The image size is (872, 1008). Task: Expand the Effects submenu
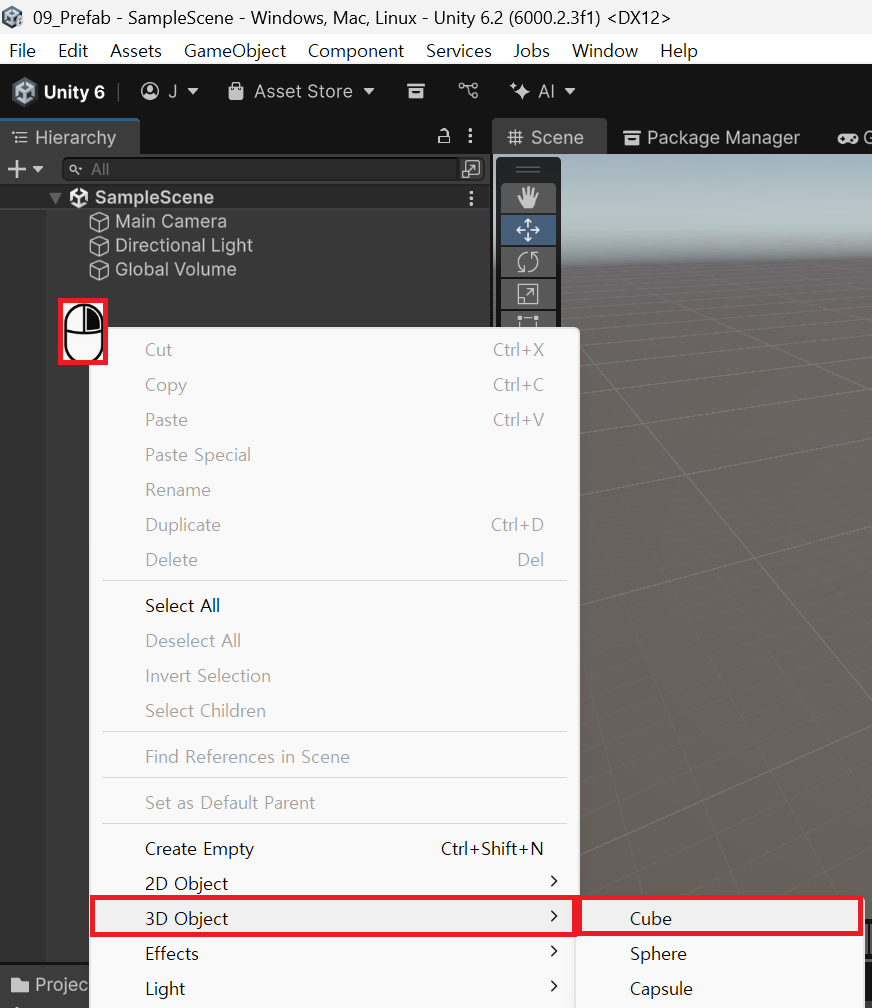click(x=334, y=953)
